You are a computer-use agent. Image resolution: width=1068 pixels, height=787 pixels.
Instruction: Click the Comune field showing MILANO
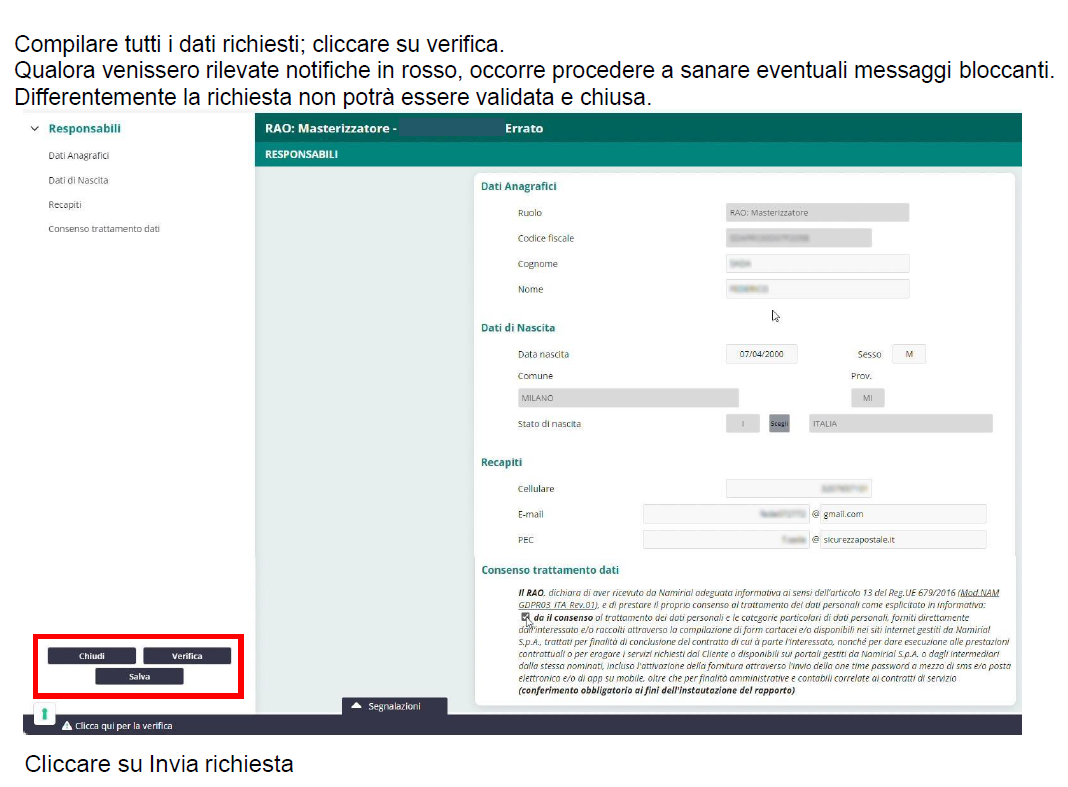[628, 398]
